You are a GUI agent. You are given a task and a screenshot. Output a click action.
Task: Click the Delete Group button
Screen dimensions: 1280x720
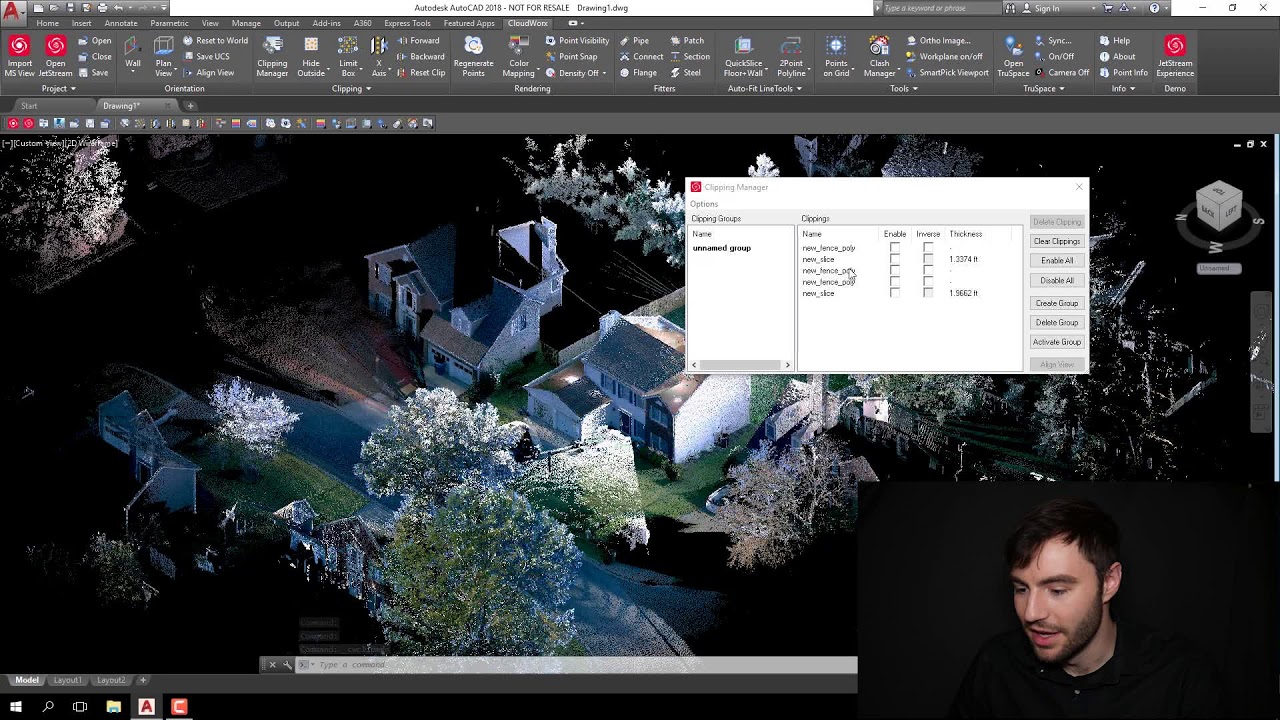pos(1056,322)
